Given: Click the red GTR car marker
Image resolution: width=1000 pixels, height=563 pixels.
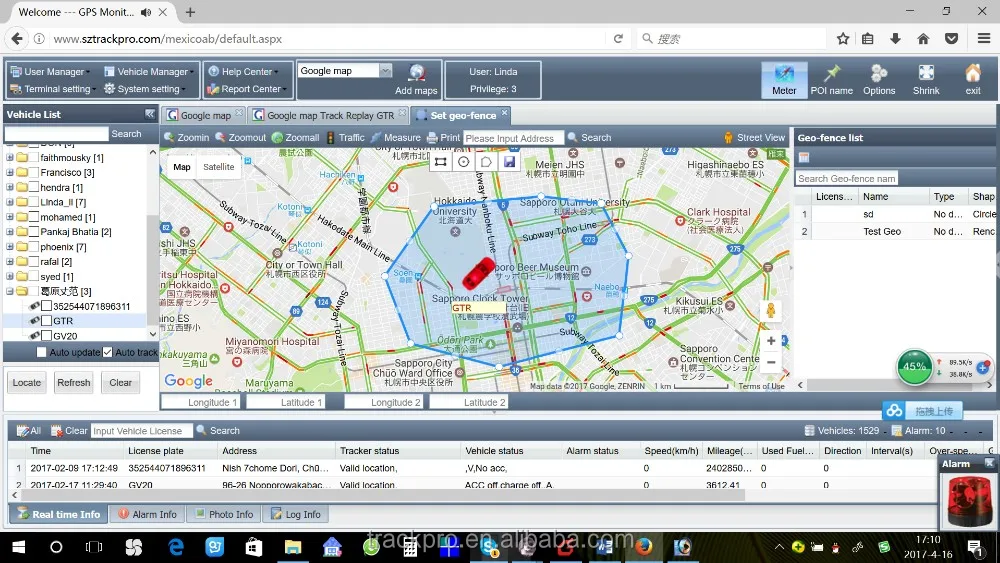Looking at the screenshot, I should (478, 274).
